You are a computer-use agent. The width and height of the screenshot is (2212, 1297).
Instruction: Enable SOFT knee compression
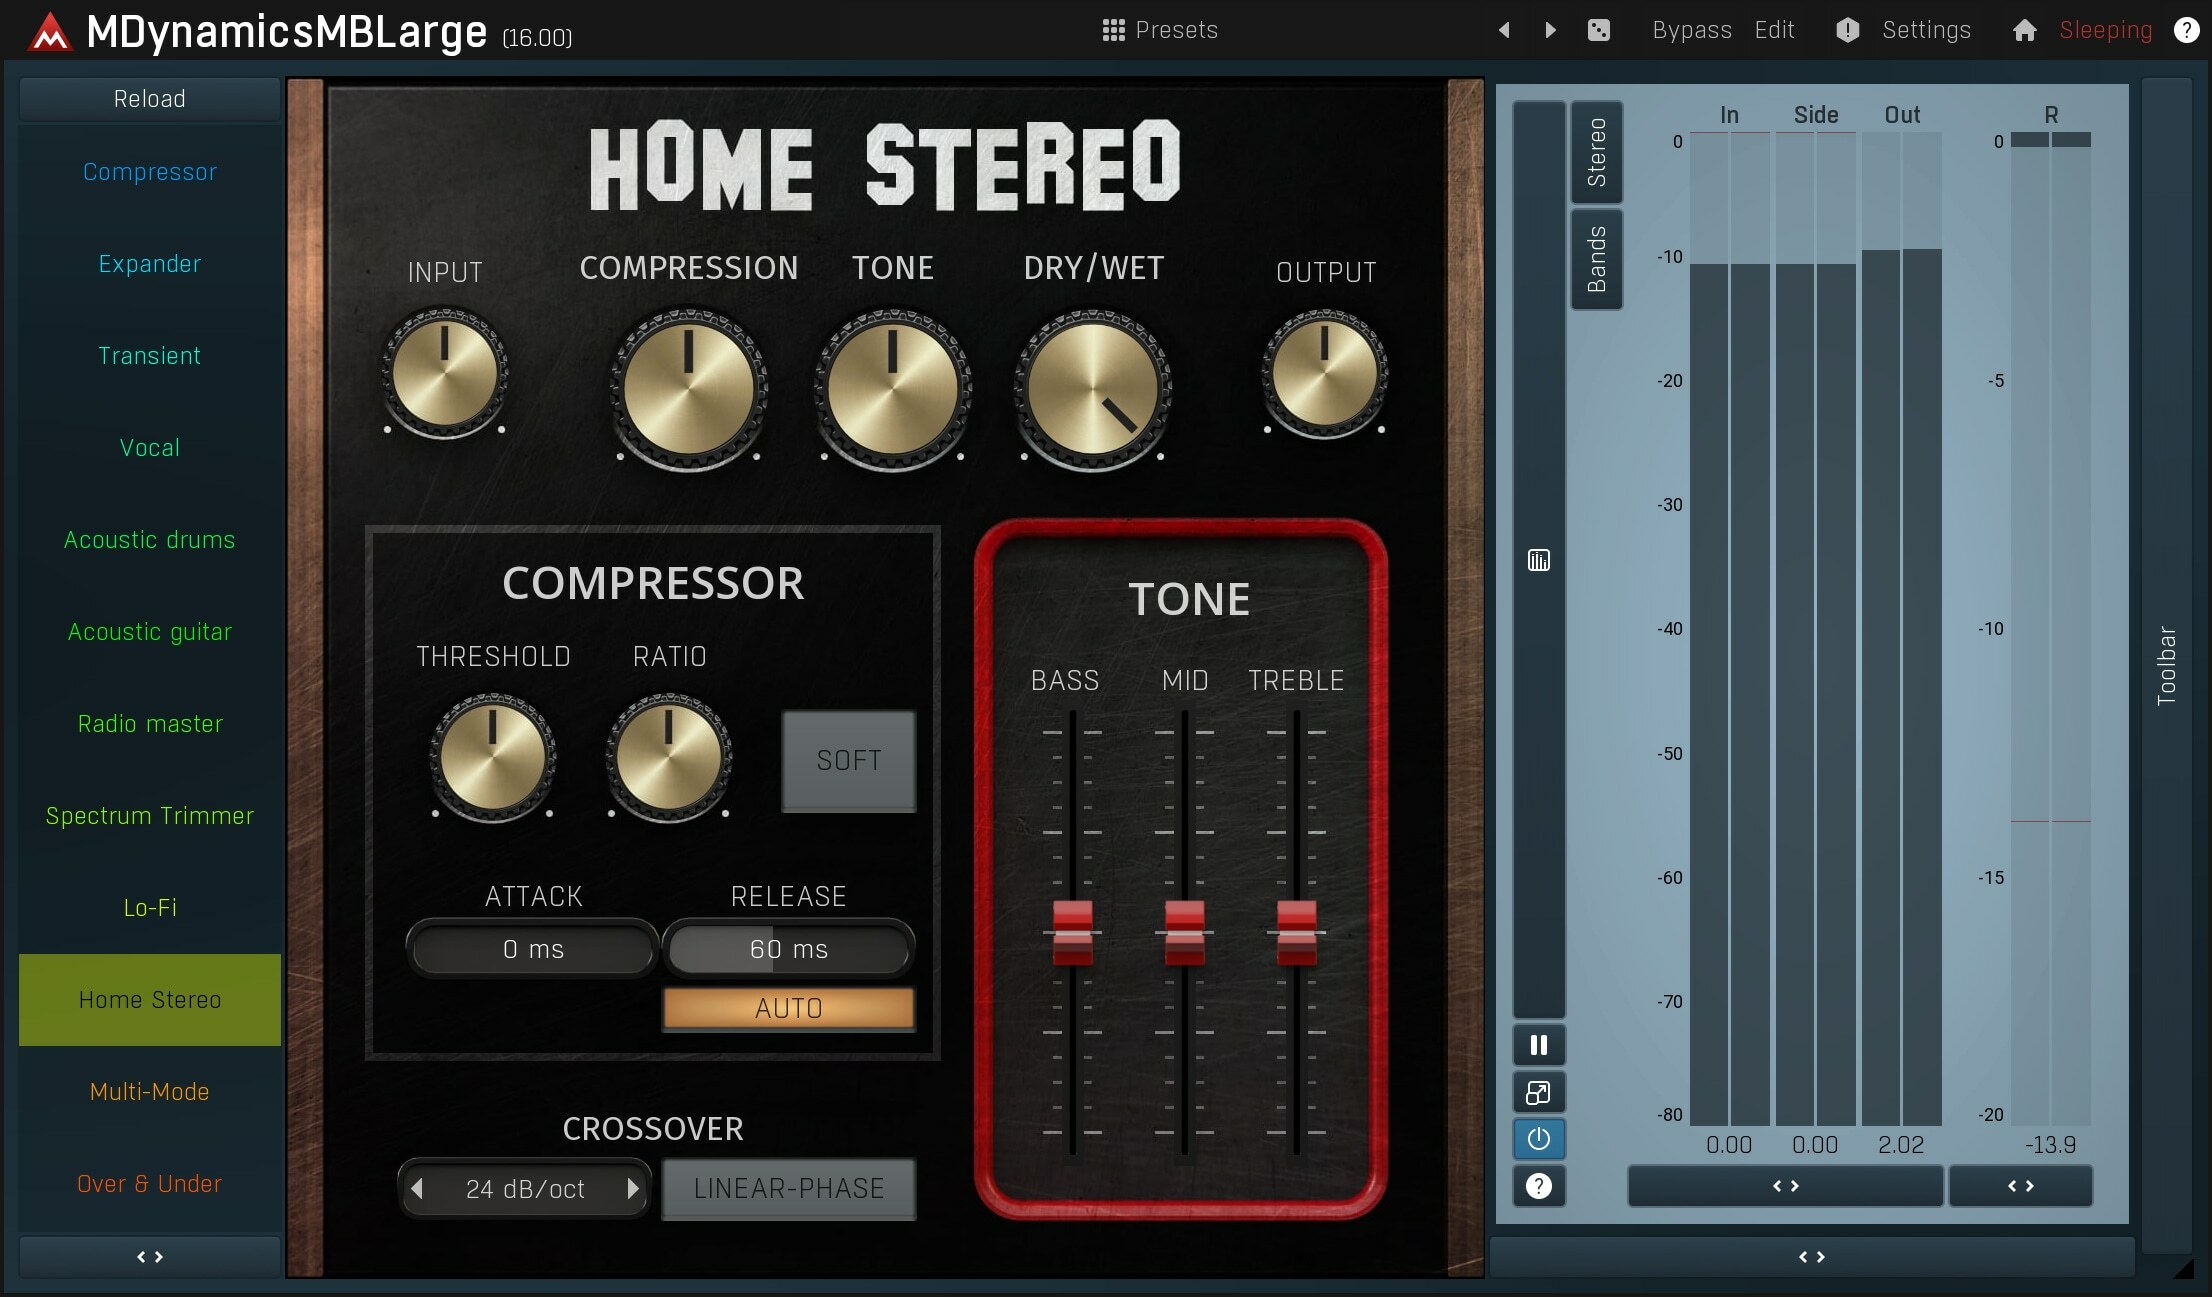pos(847,761)
